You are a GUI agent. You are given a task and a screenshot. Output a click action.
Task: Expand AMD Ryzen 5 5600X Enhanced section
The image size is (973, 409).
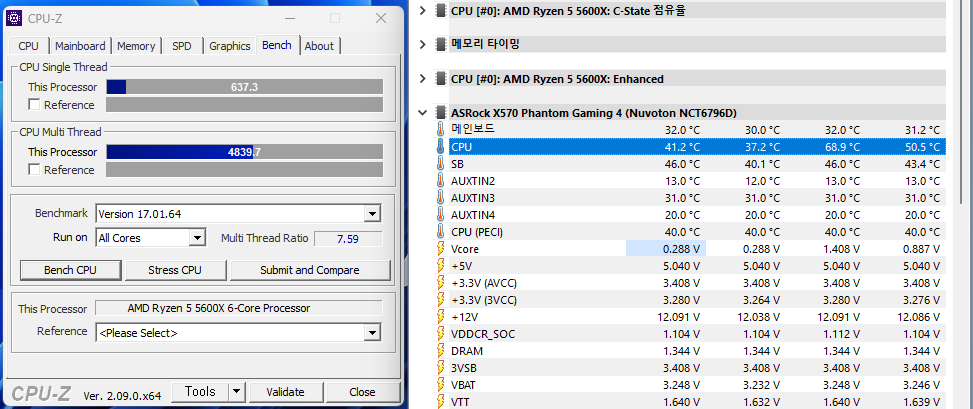click(x=423, y=79)
